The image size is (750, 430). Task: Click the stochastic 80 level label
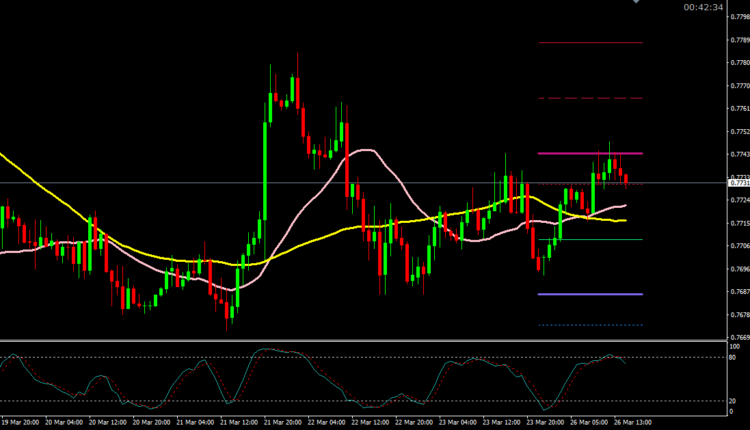pos(736,358)
